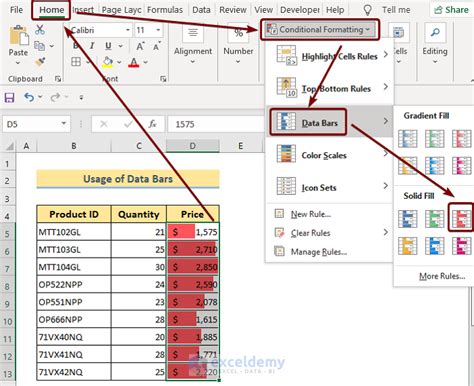Open Clear Rules submenu
This screenshot has height=386, width=474.
tap(329, 233)
